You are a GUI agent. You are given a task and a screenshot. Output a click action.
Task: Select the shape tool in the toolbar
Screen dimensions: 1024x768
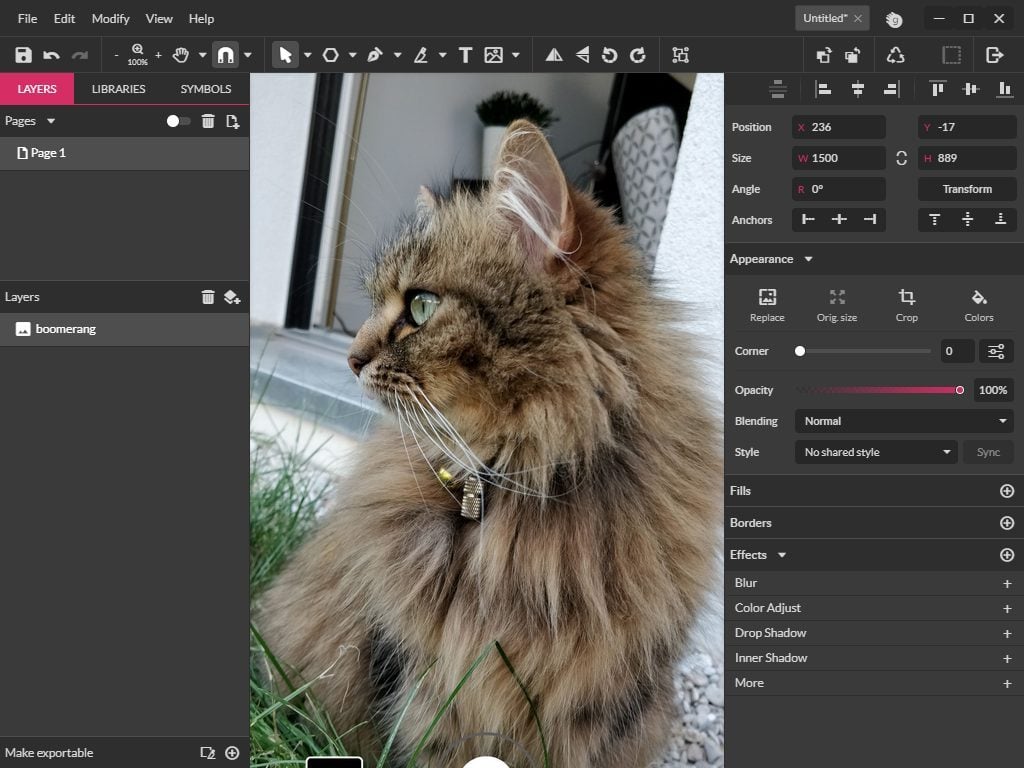[330, 55]
